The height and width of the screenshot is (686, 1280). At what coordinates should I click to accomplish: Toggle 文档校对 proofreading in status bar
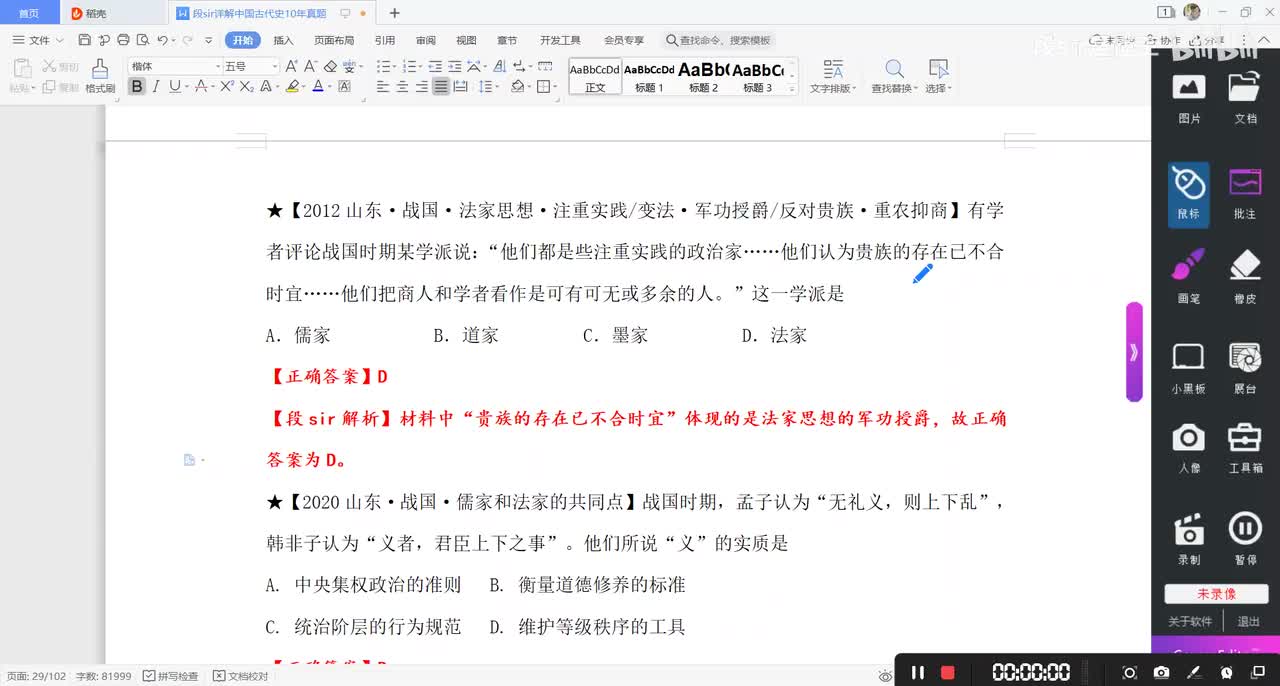click(241, 676)
